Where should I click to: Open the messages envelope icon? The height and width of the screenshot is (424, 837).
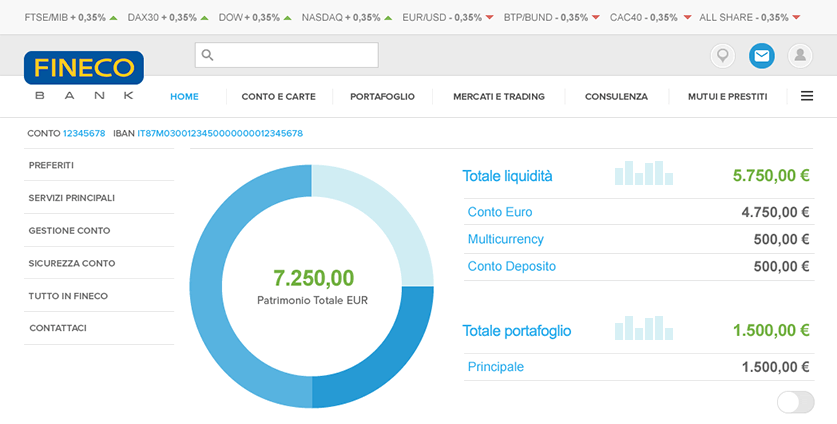(762, 56)
